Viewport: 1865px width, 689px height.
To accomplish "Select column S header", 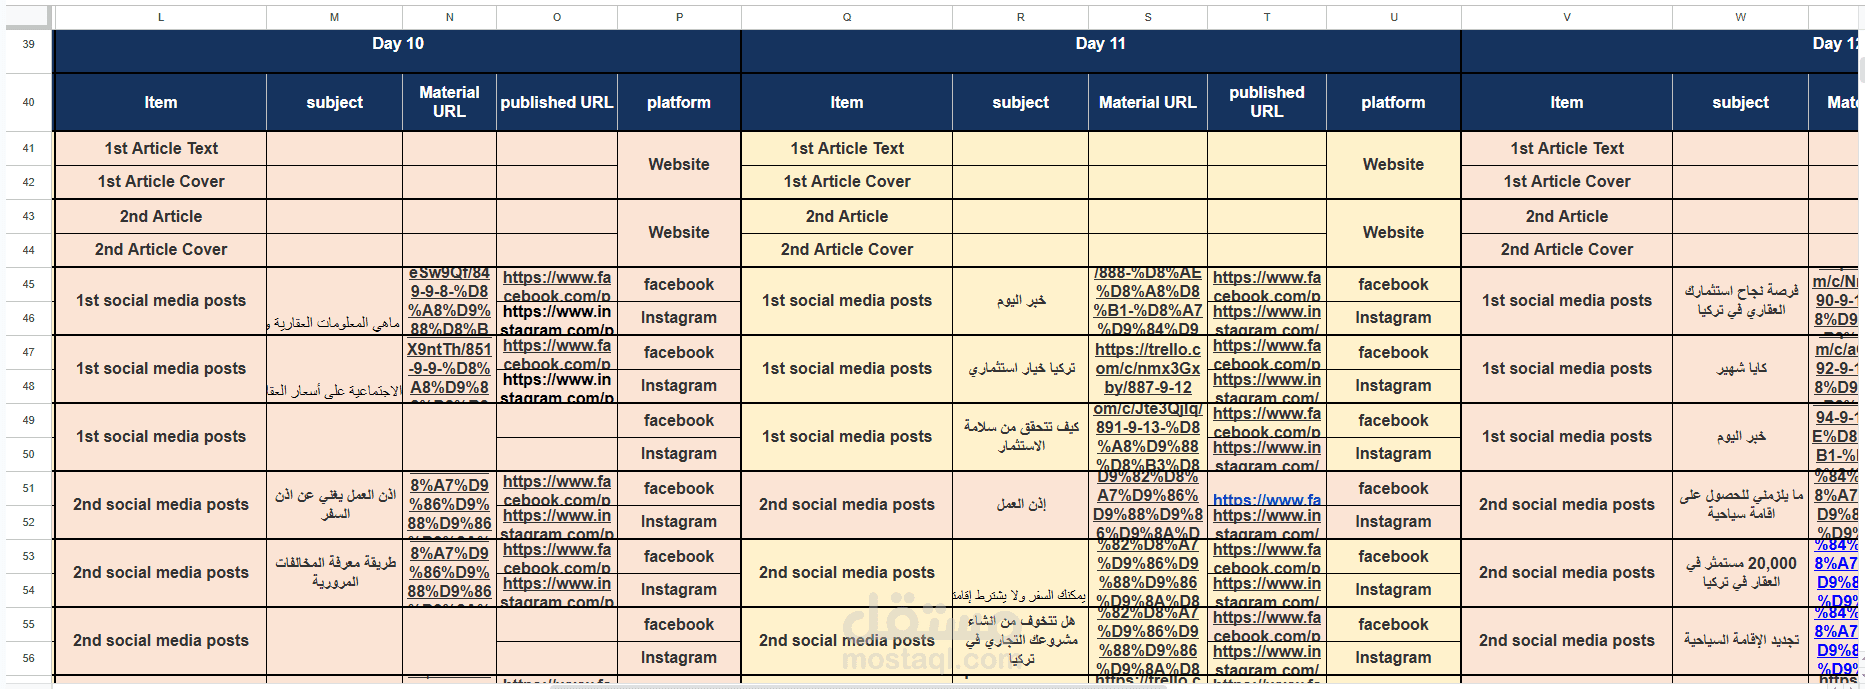I will [x=1148, y=17].
